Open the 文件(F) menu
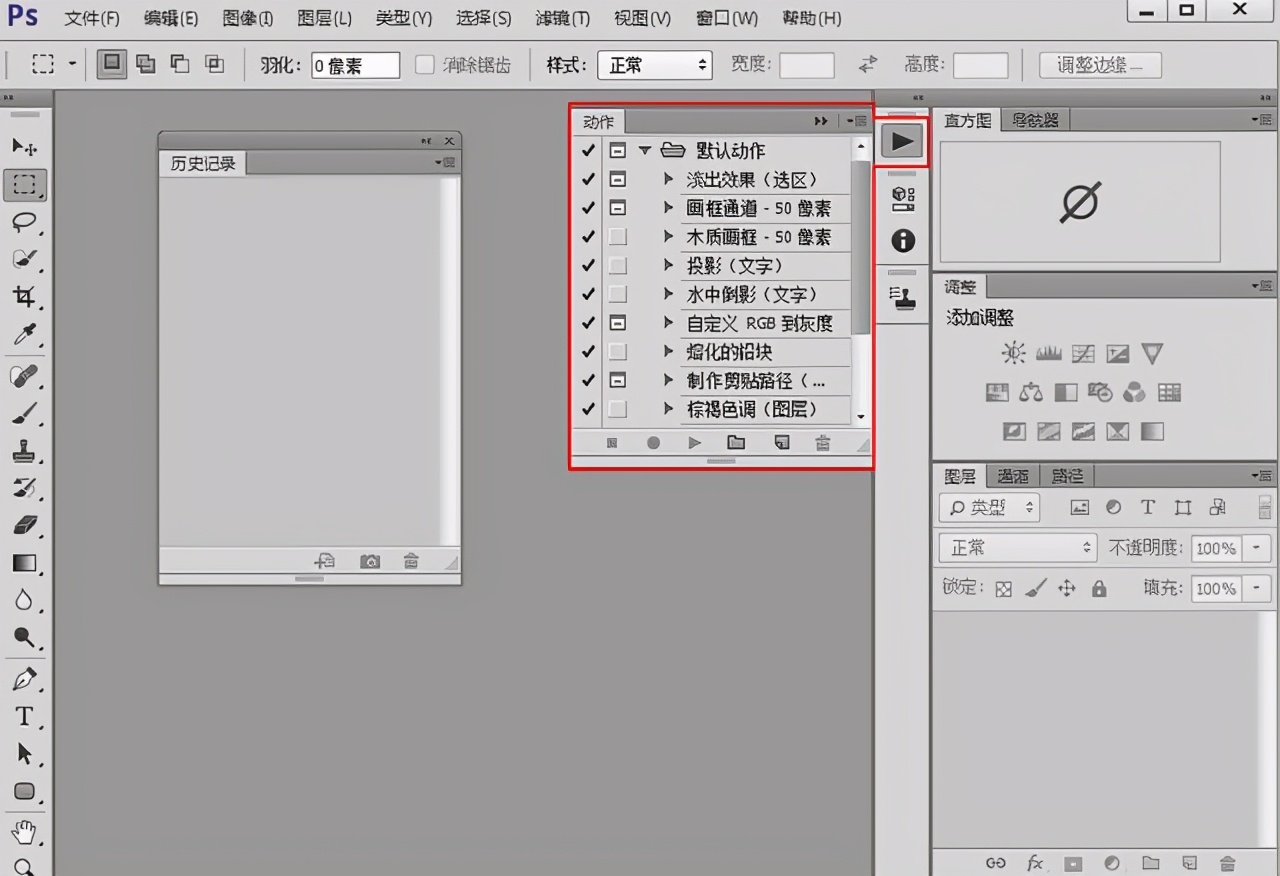Viewport: 1280px width, 876px height. pos(92,18)
